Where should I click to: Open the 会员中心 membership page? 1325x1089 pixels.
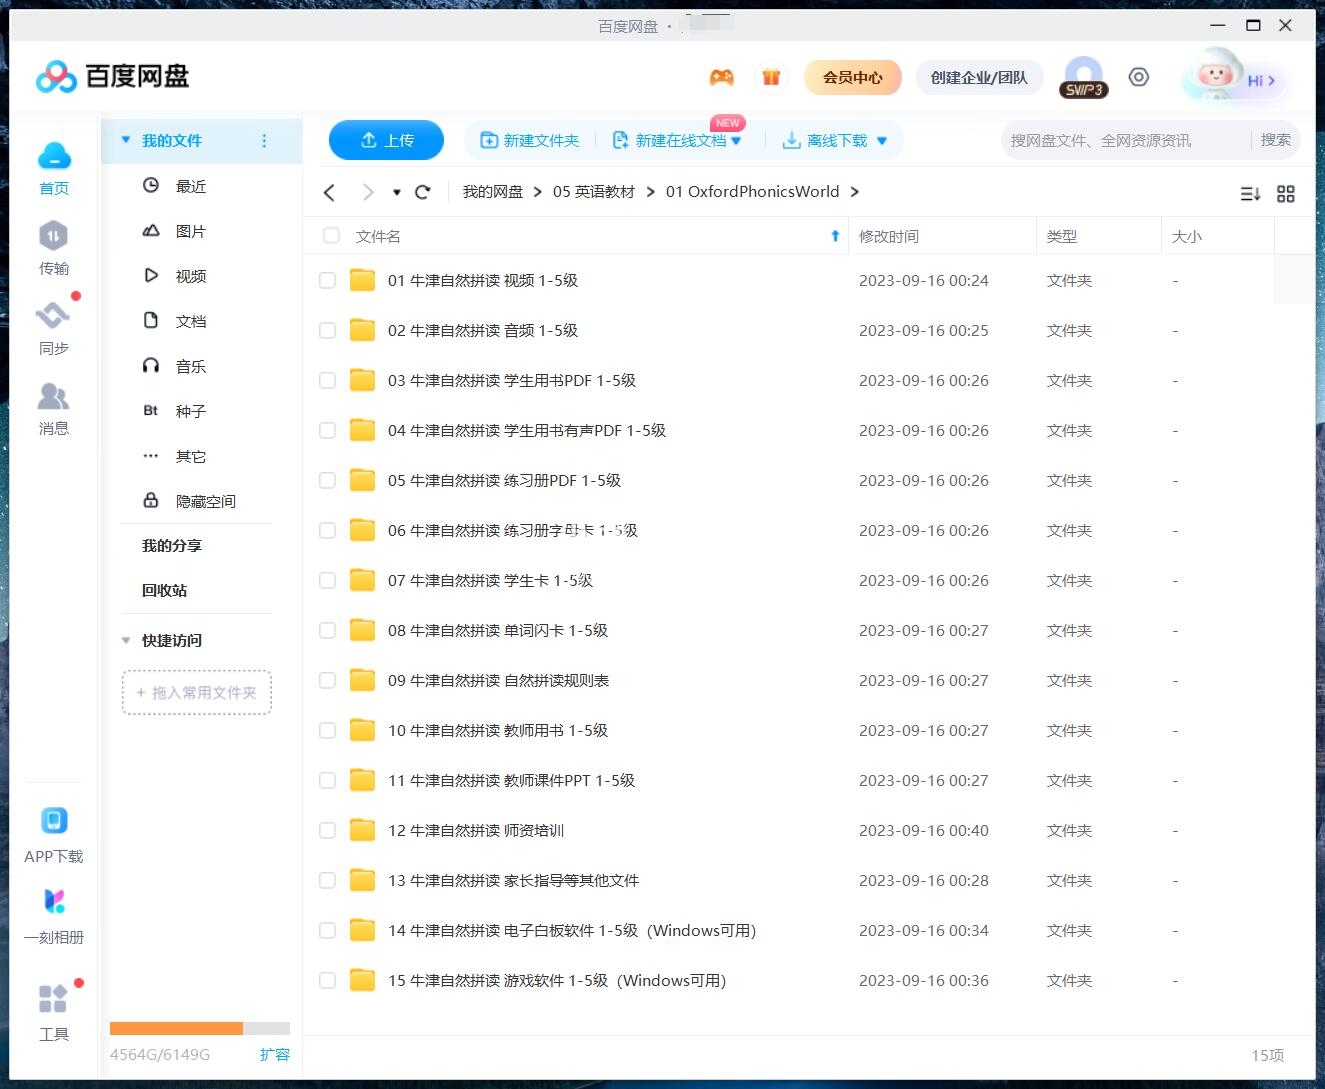pos(852,77)
